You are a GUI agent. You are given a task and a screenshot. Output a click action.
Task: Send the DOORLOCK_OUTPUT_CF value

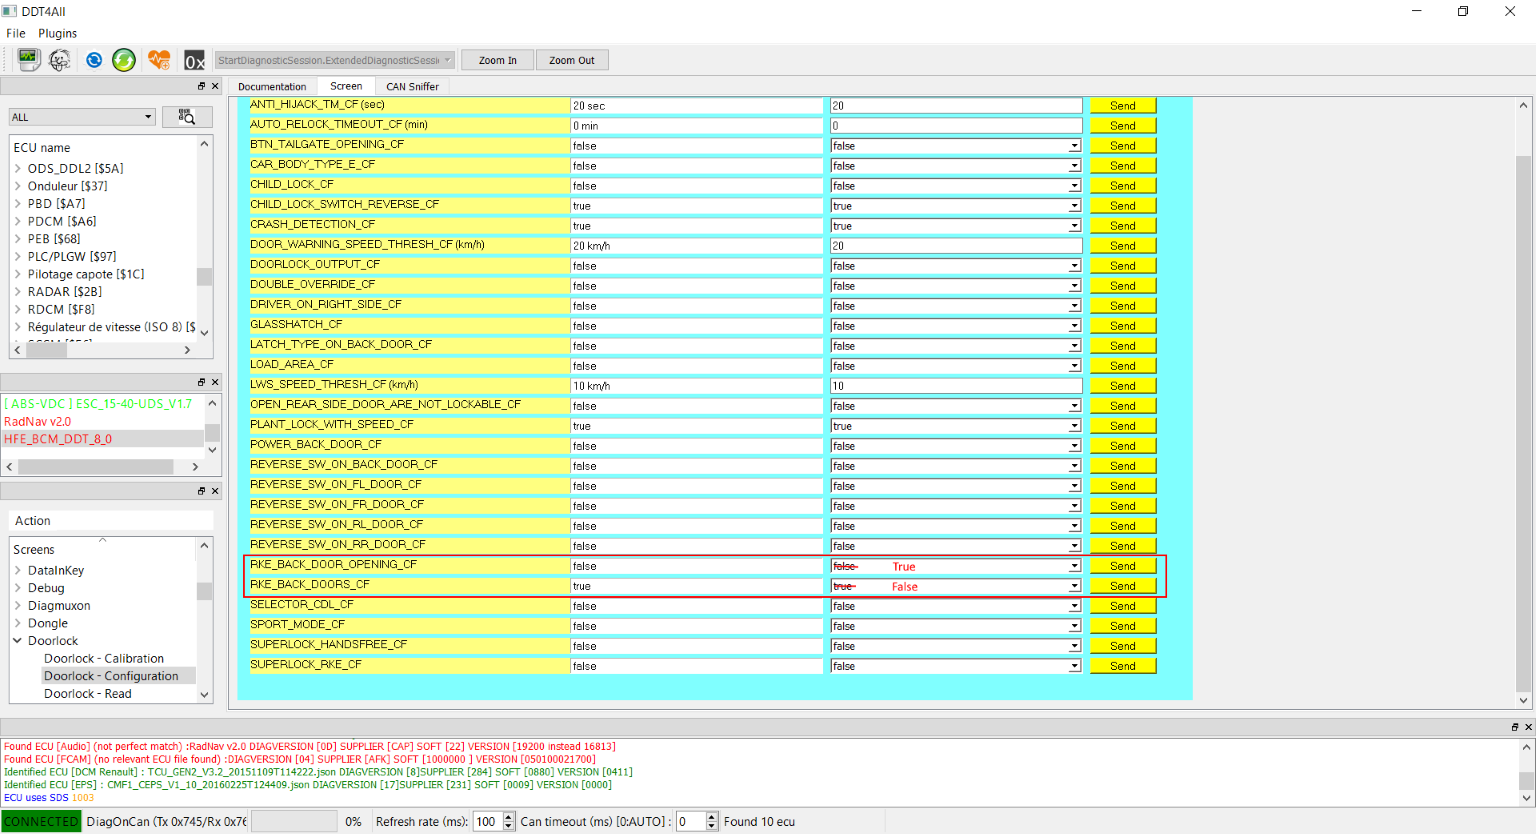[1123, 266]
